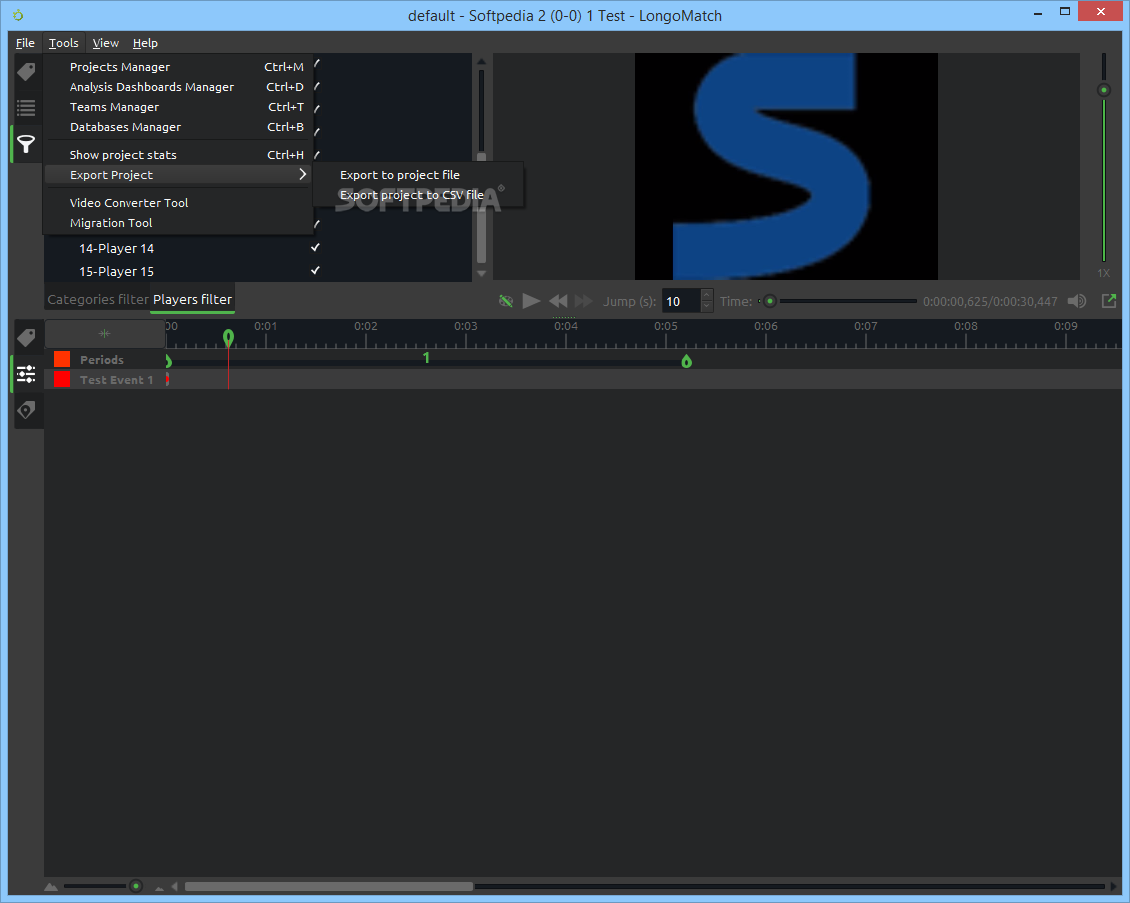Choose Export to project file
Screen dimensions: 1130x903
[x=418, y=175]
